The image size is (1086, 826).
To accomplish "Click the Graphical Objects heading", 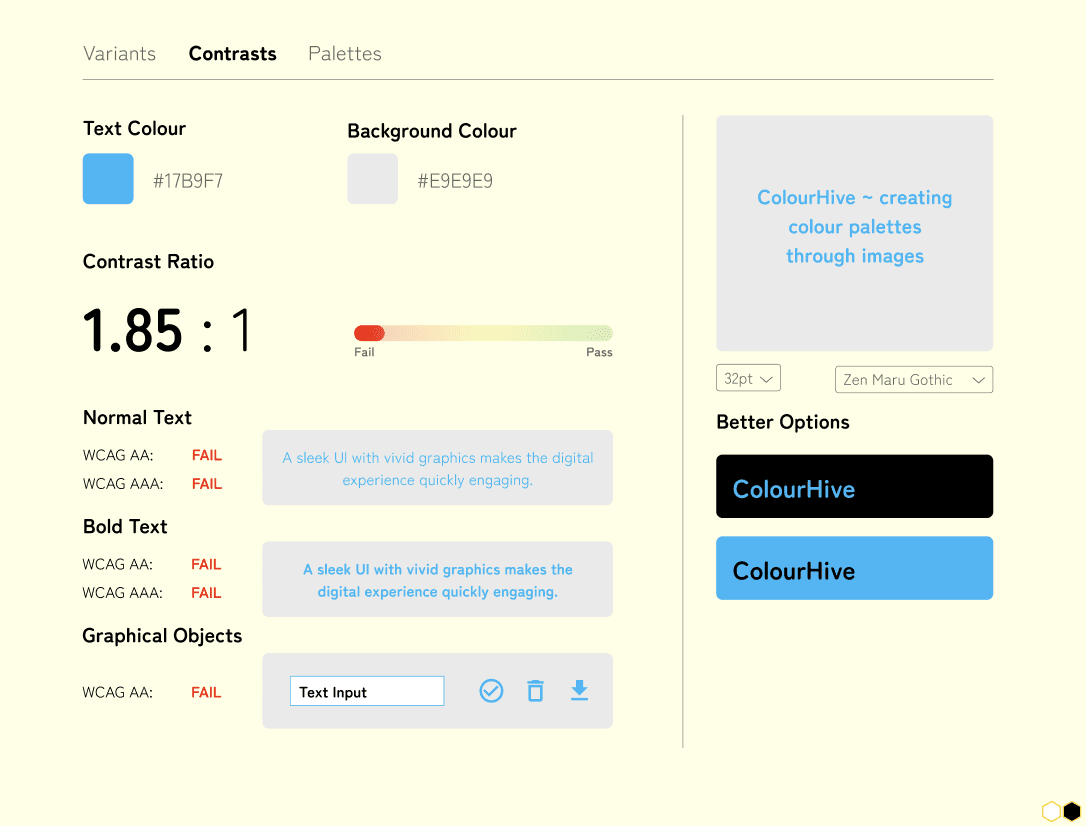I will (x=162, y=636).
